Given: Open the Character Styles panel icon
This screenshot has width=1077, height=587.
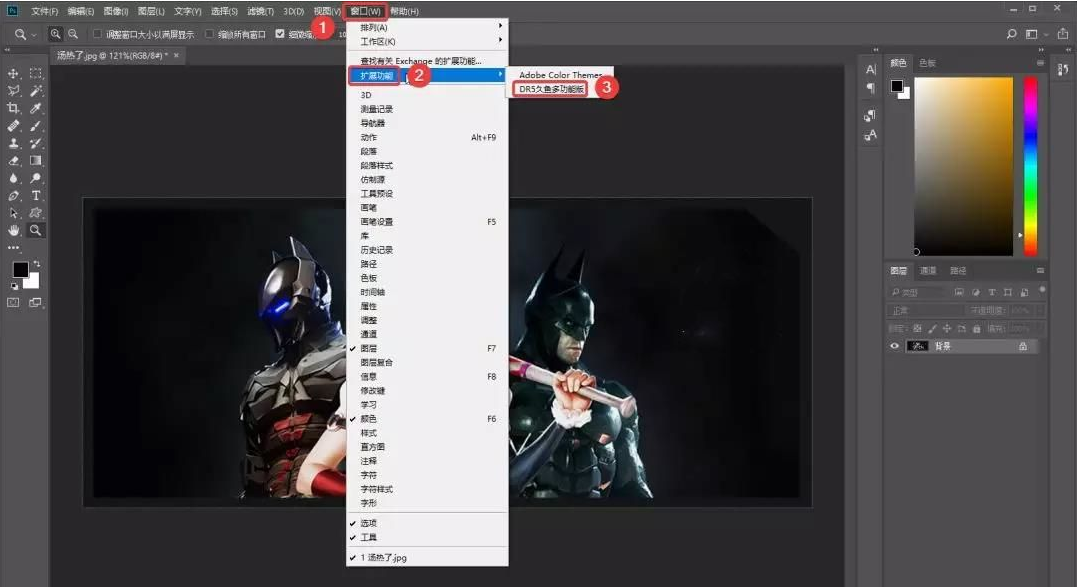Looking at the screenshot, I should [870, 135].
